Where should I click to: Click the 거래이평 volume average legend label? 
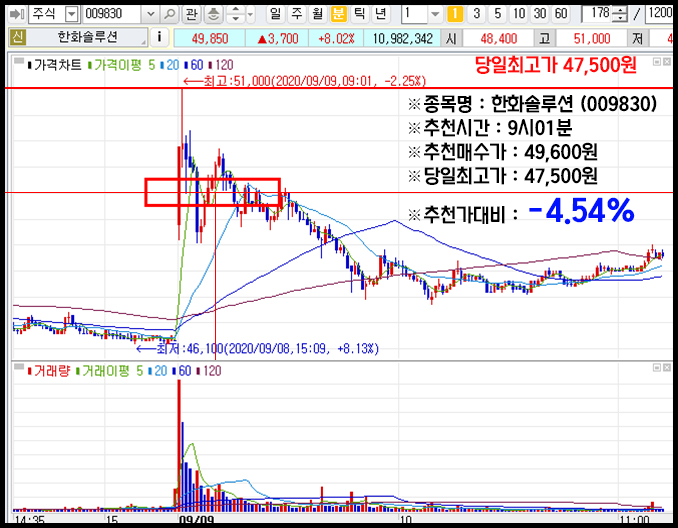click(102, 371)
